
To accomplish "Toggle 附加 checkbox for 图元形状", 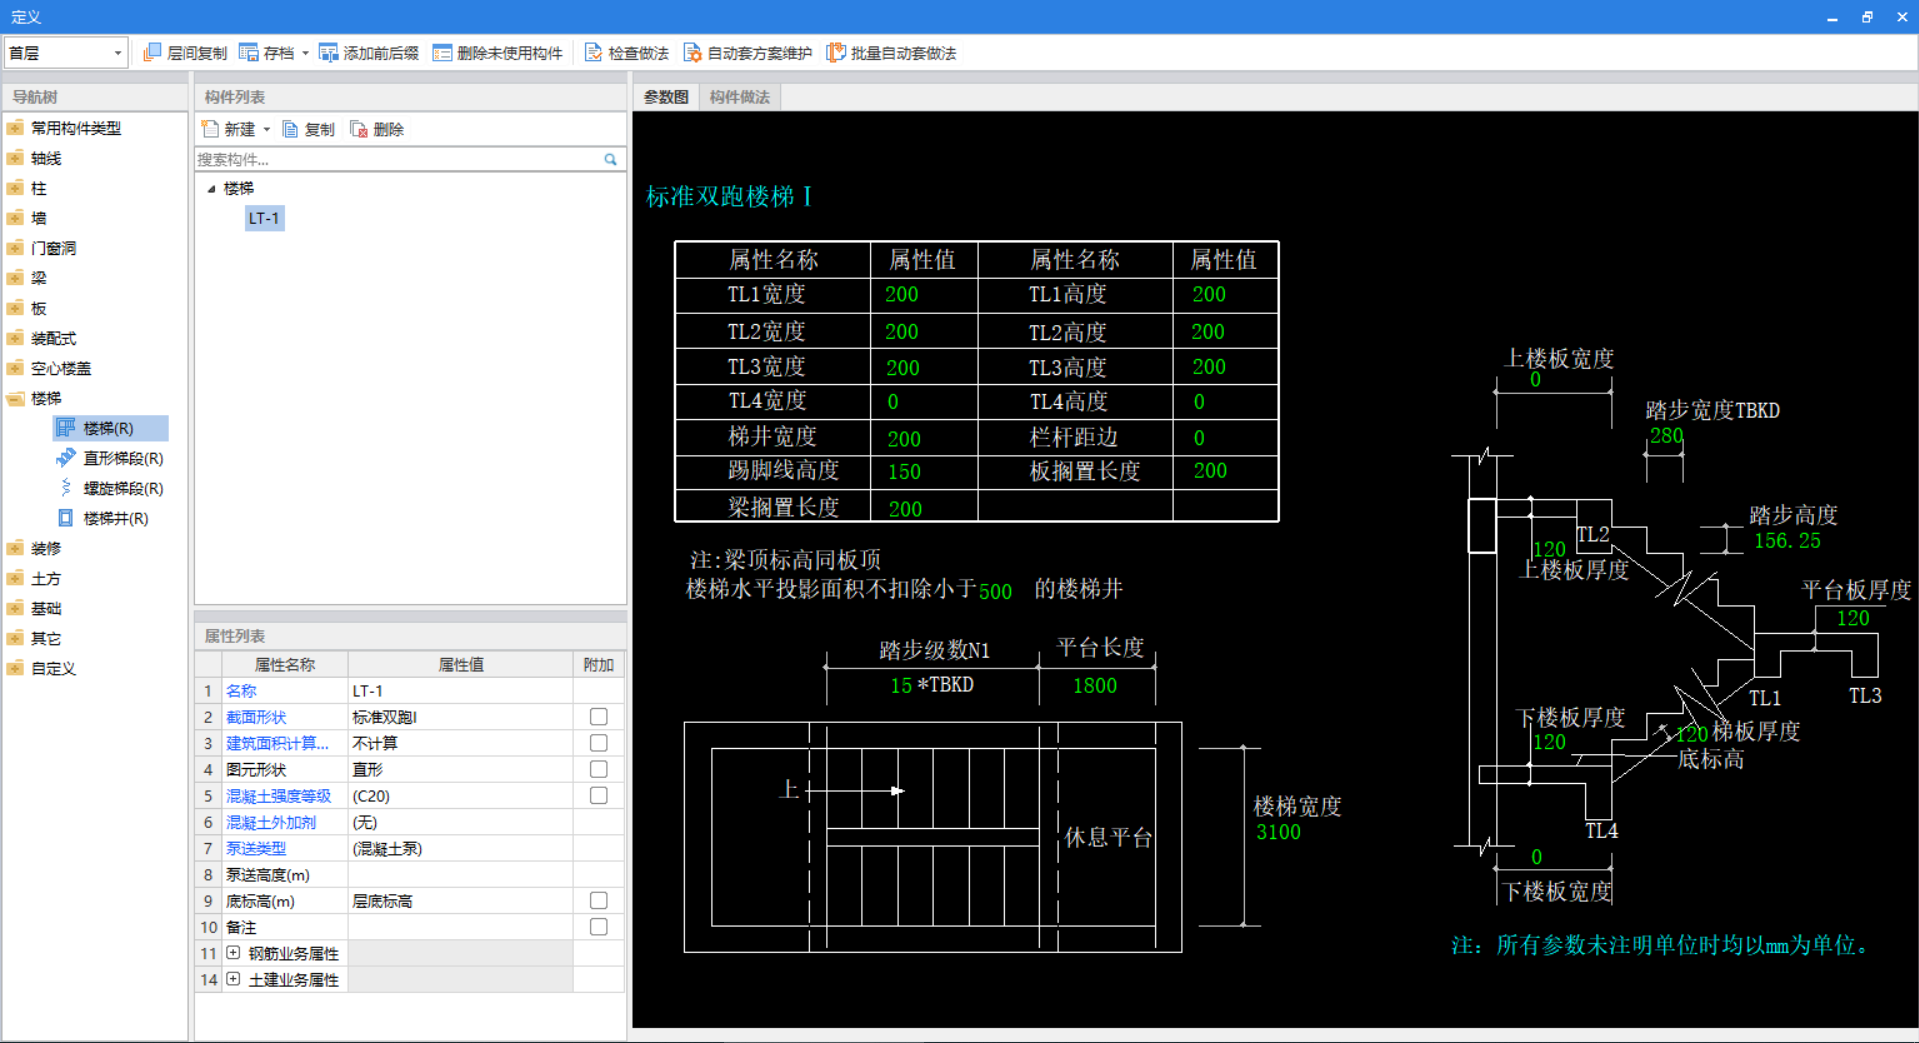I will pos(599,769).
